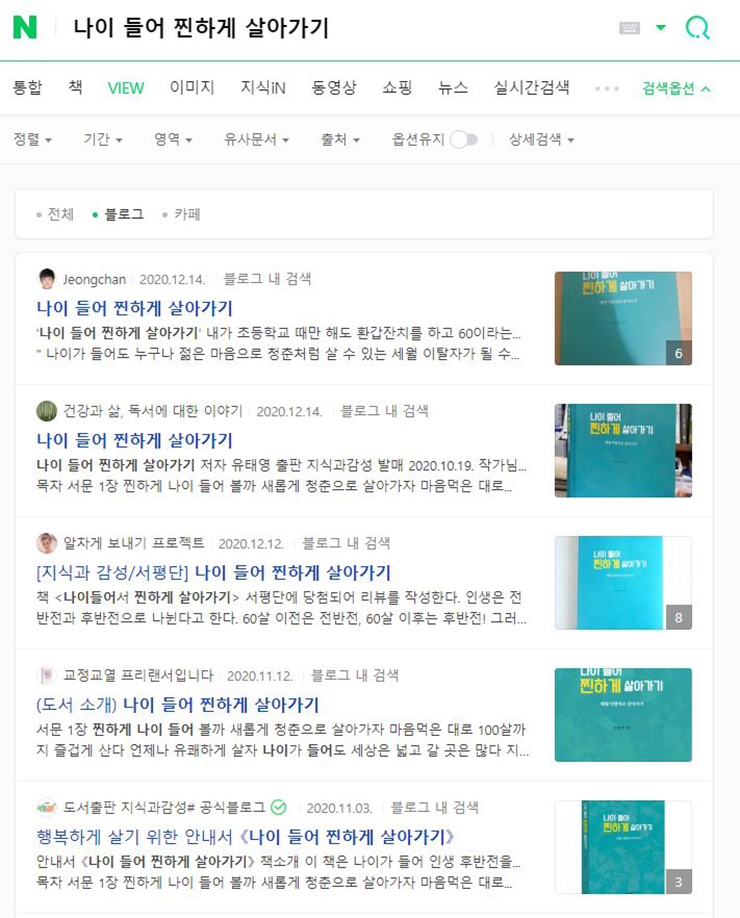Open the 행복하게 살기 위한 안내서 post link
The image size is (740, 918).
click(245, 837)
